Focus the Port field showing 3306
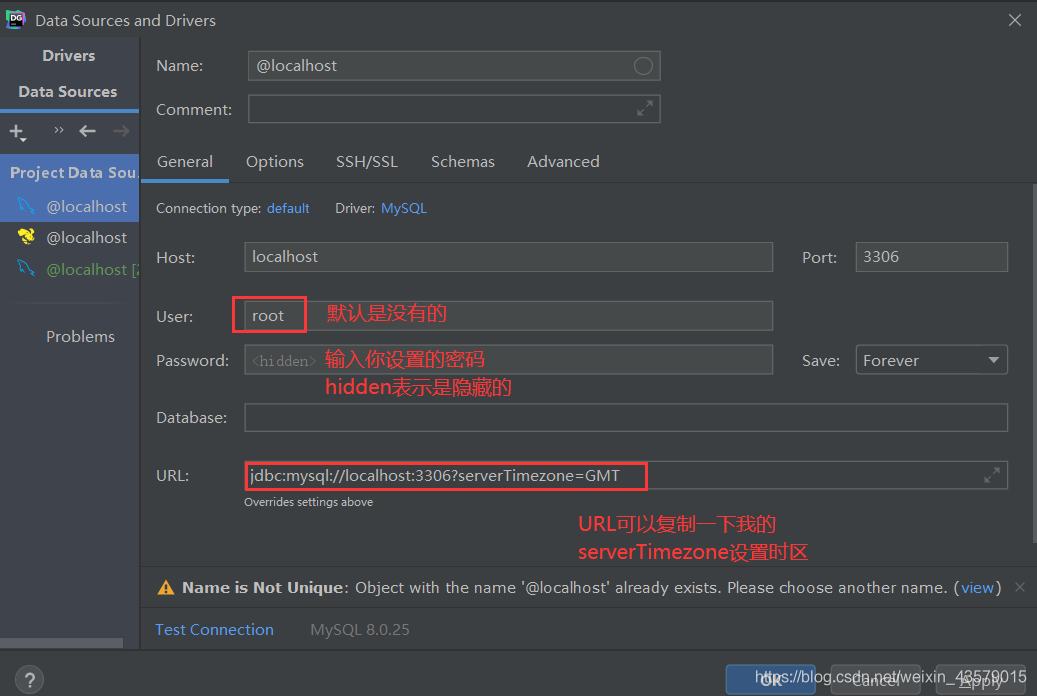Viewport: 1037px width, 696px height. click(x=931, y=257)
